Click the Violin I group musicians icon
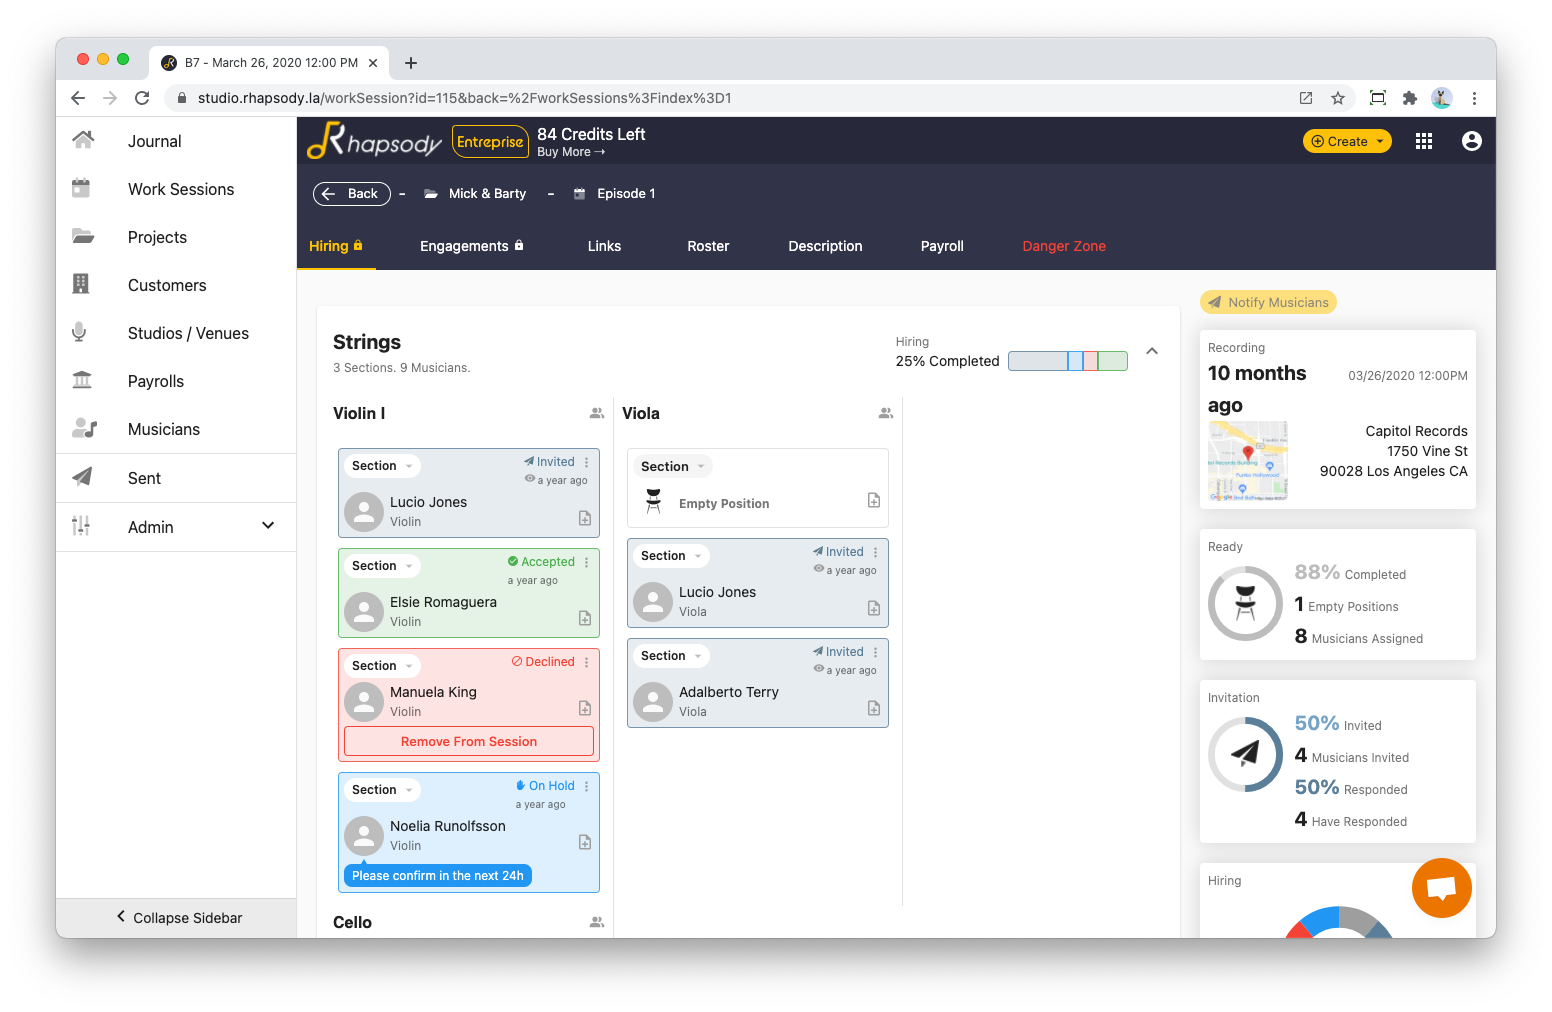This screenshot has height=1012, width=1552. (597, 413)
